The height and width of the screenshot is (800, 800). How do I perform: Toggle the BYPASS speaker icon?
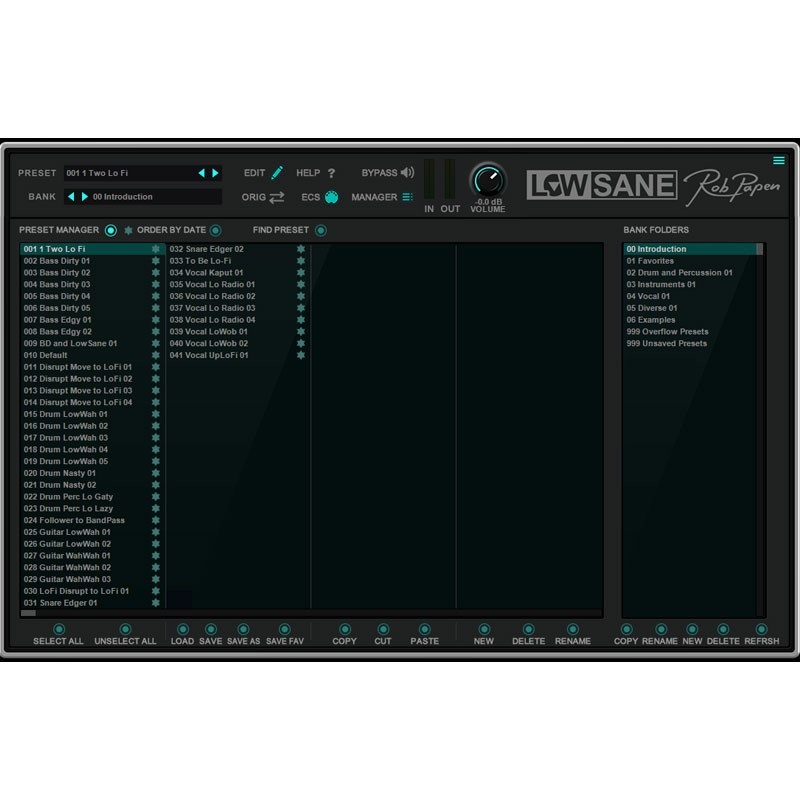click(x=407, y=173)
